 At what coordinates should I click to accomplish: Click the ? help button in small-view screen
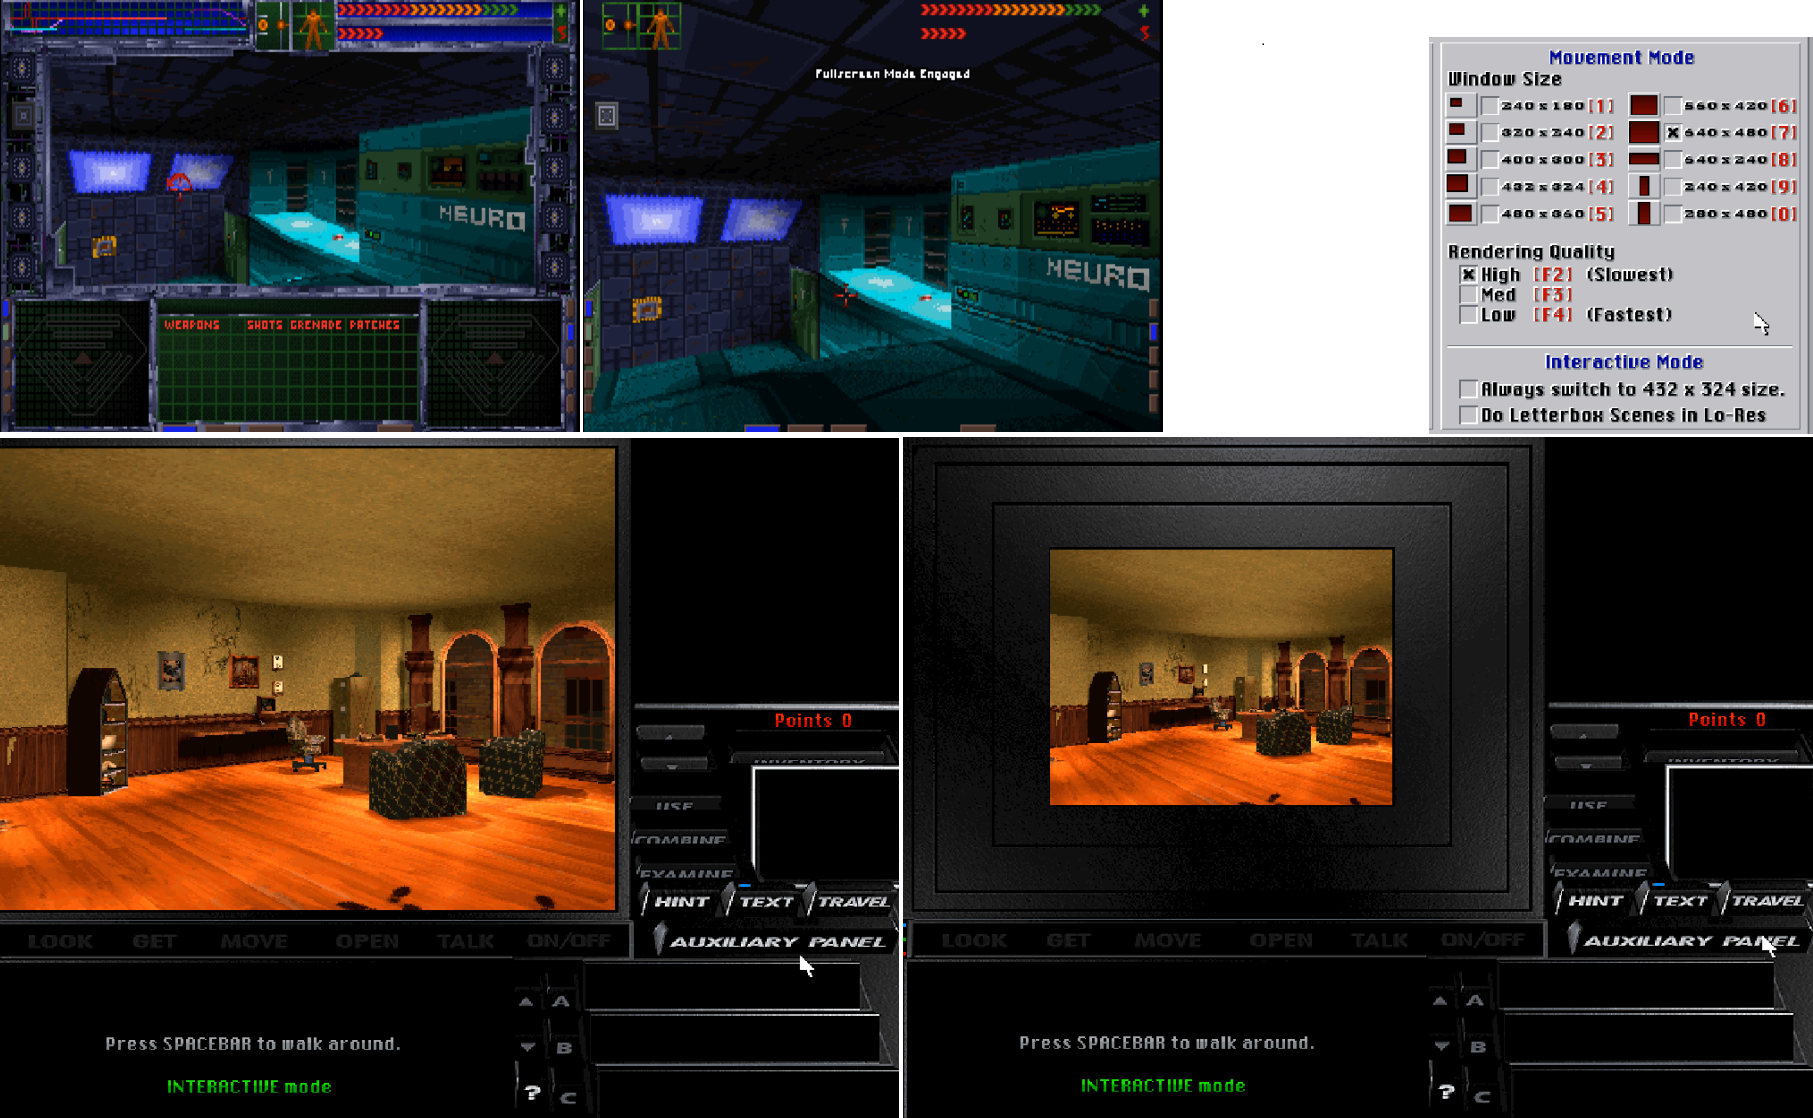pos(1447,1092)
